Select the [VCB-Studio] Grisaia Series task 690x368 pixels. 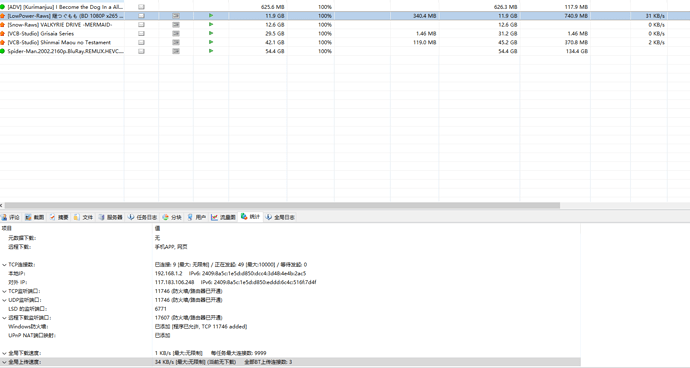coord(40,33)
